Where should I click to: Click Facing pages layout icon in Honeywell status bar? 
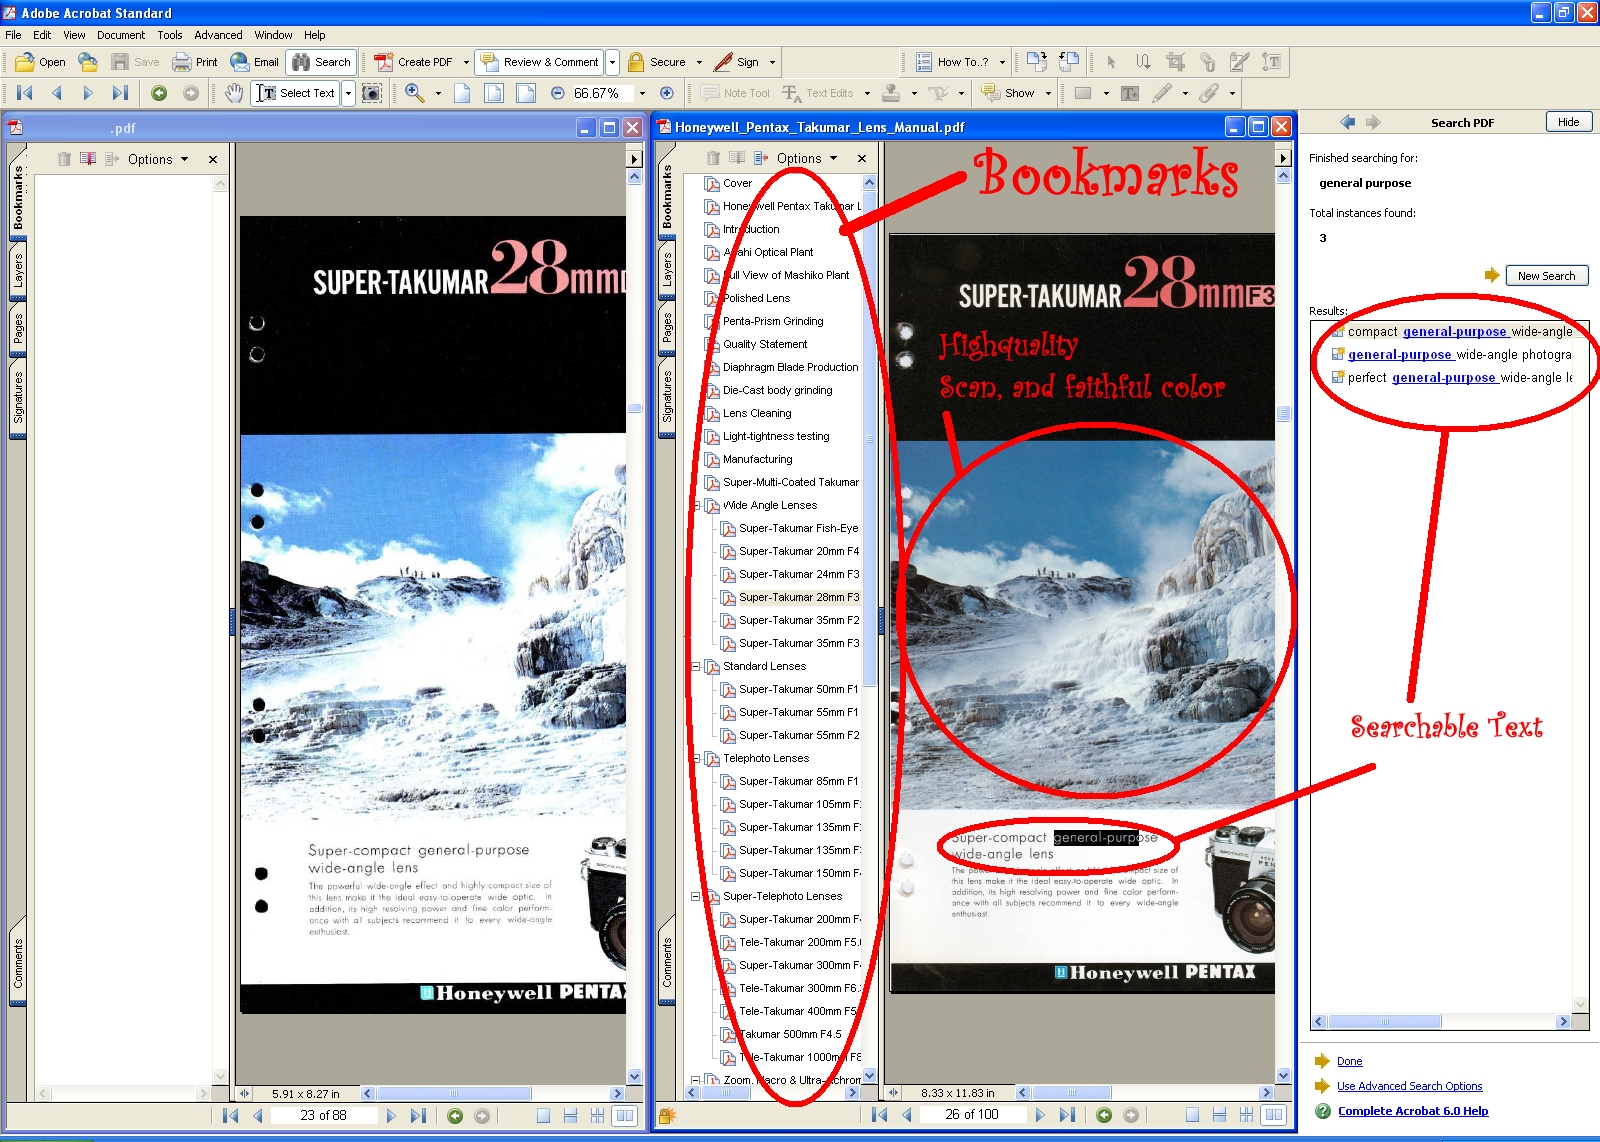tap(1274, 1114)
